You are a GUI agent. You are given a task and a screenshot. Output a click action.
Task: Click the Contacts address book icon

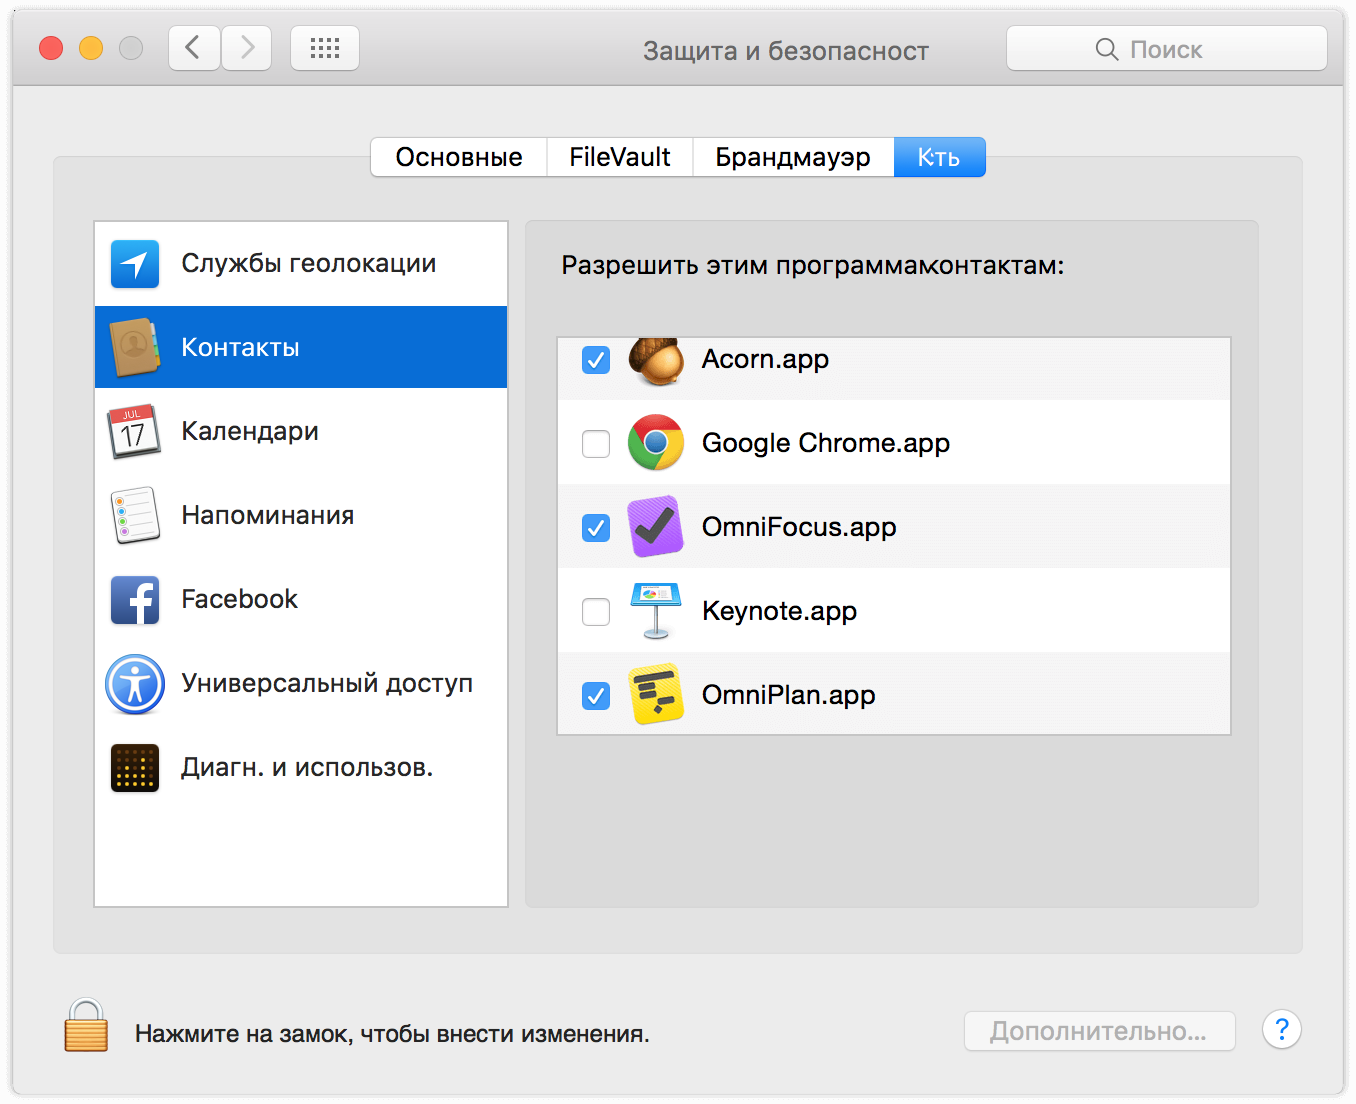click(x=135, y=347)
